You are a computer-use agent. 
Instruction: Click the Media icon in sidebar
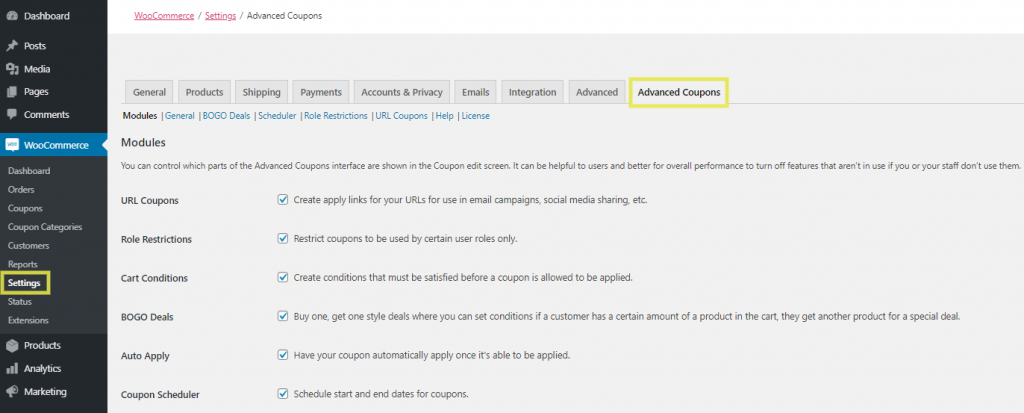[12, 69]
